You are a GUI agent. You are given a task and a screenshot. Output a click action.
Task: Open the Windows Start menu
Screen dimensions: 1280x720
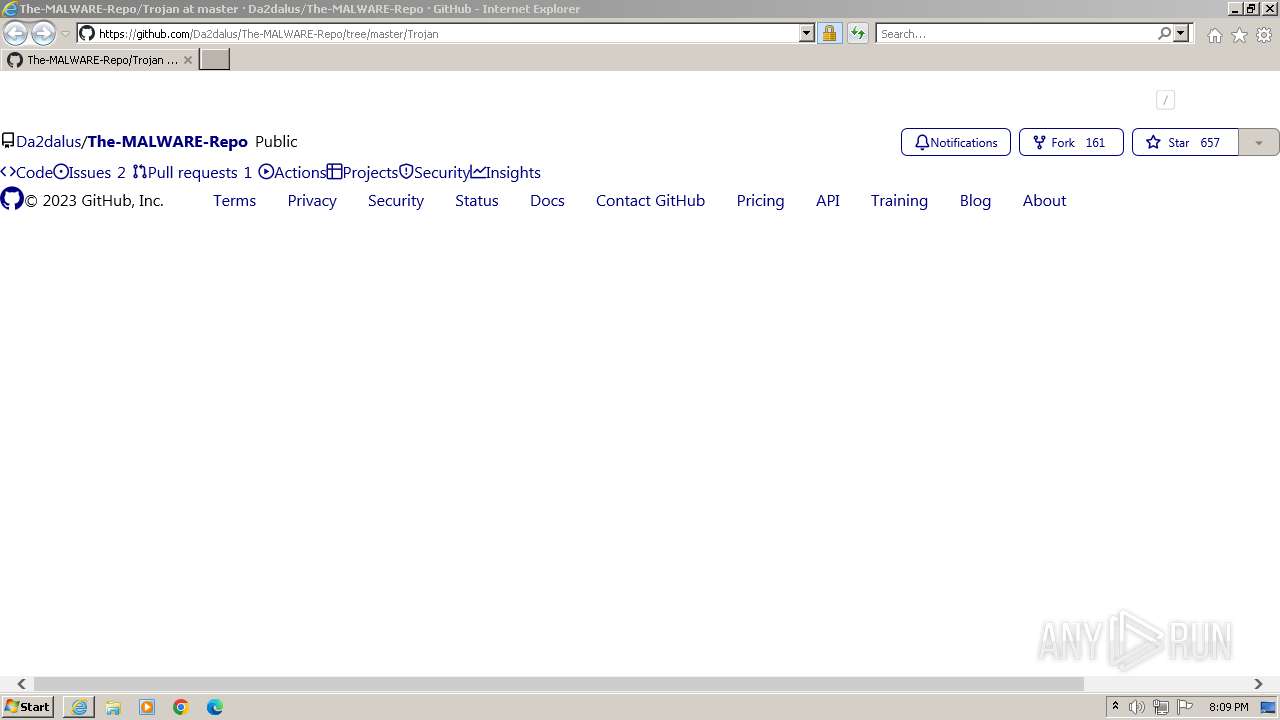[27, 707]
